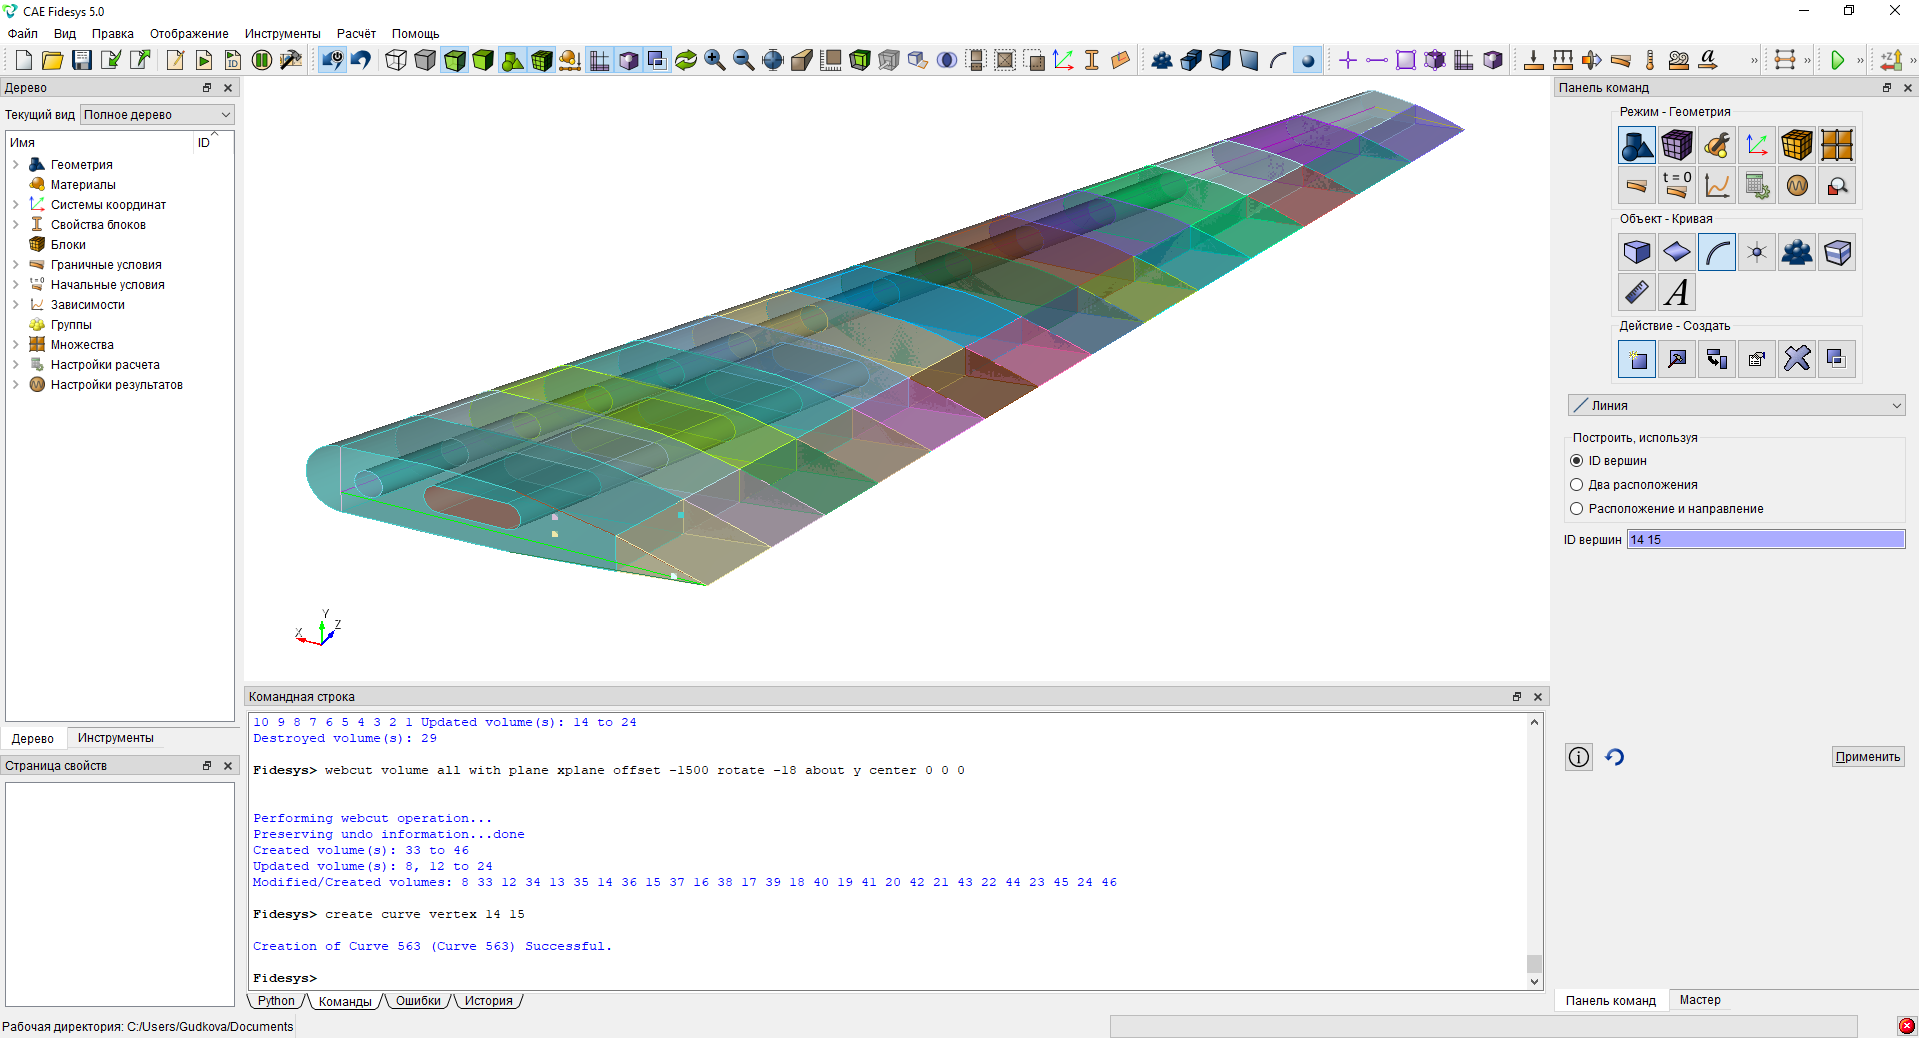Open the 'Полное дерево' view dropdown
This screenshot has width=1919, height=1038.
pyautogui.click(x=157, y=115)
